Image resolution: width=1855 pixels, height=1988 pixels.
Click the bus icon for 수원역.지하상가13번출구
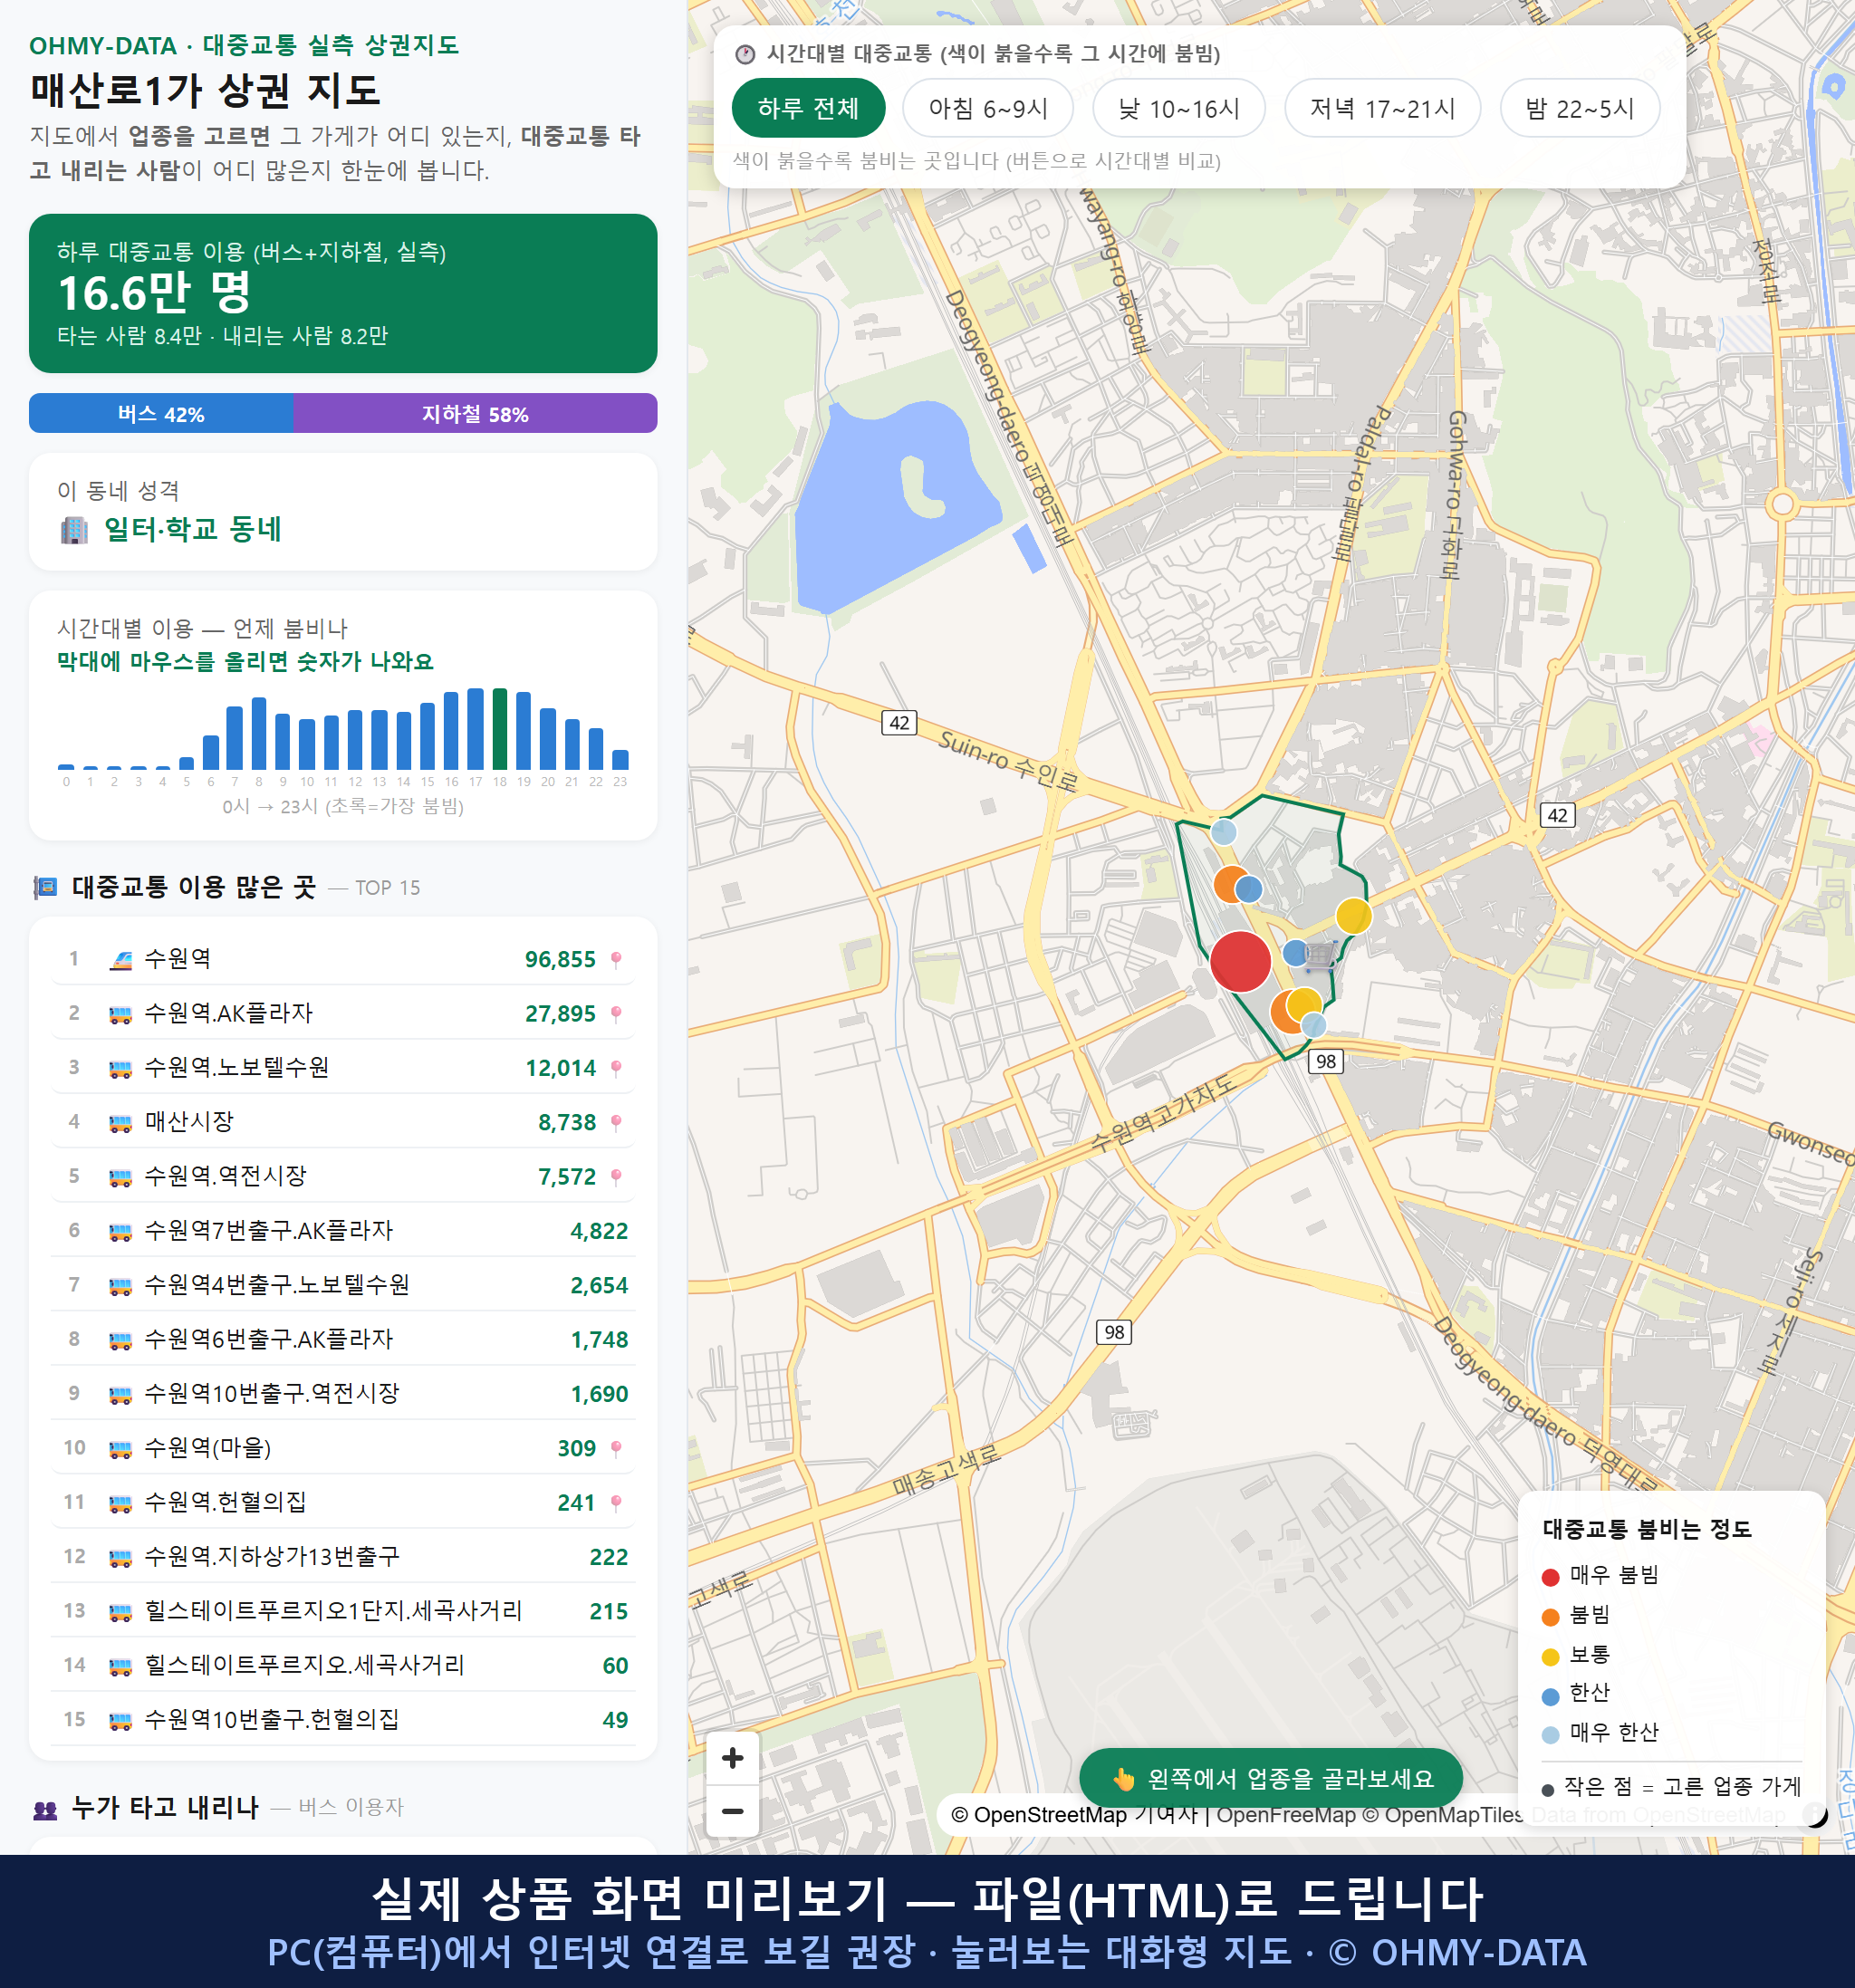(x=121, y=1557)
